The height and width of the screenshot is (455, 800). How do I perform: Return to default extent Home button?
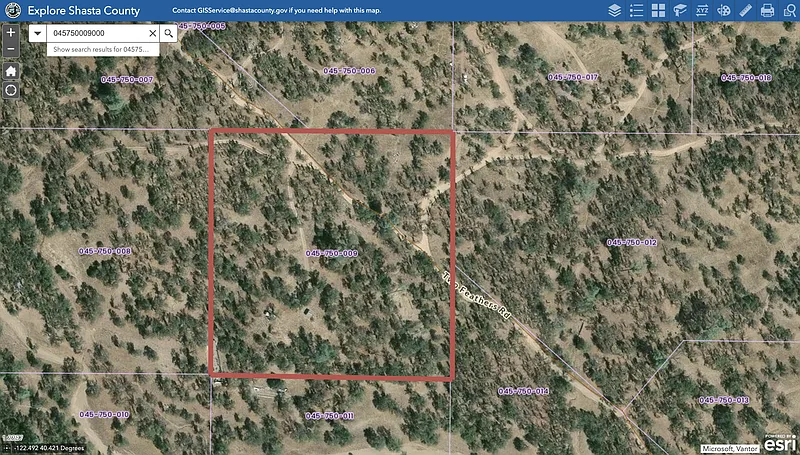[x=10, y=71]
